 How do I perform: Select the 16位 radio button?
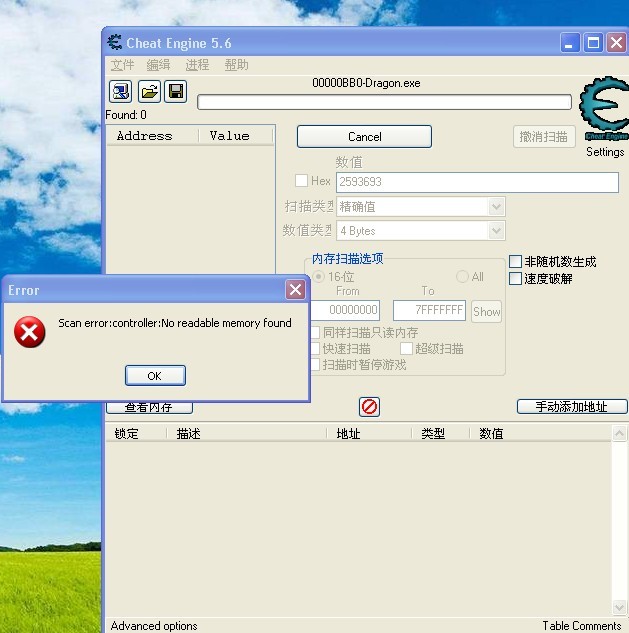coord(319,277)
